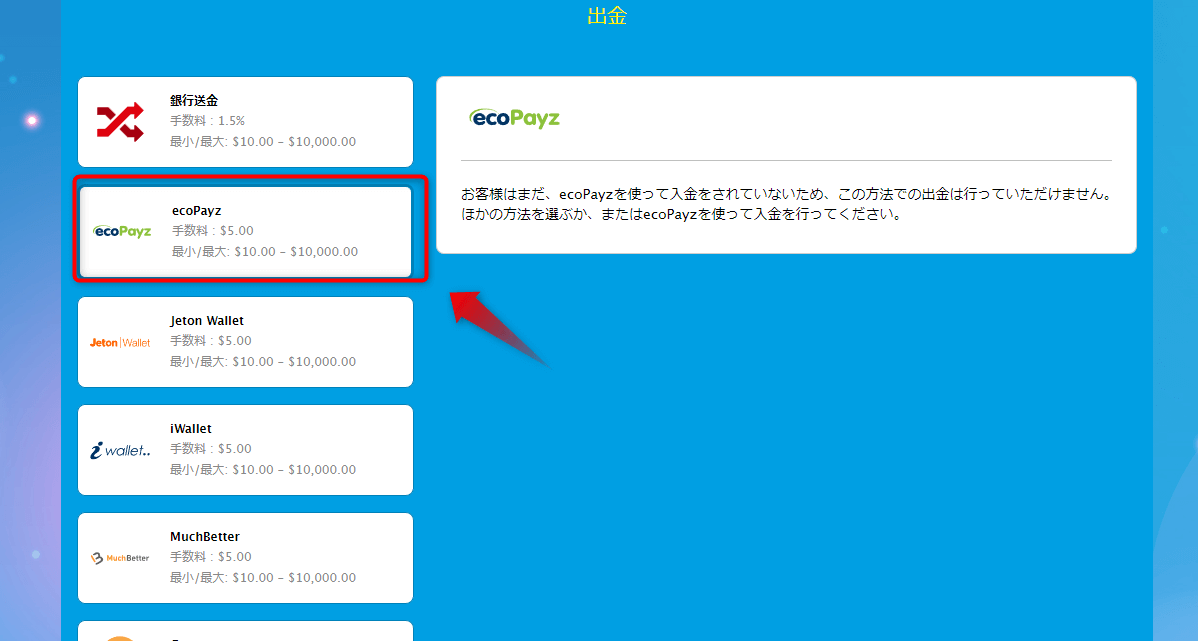Click the iWallet logo
1198x641 pixels.
(120, 451)
